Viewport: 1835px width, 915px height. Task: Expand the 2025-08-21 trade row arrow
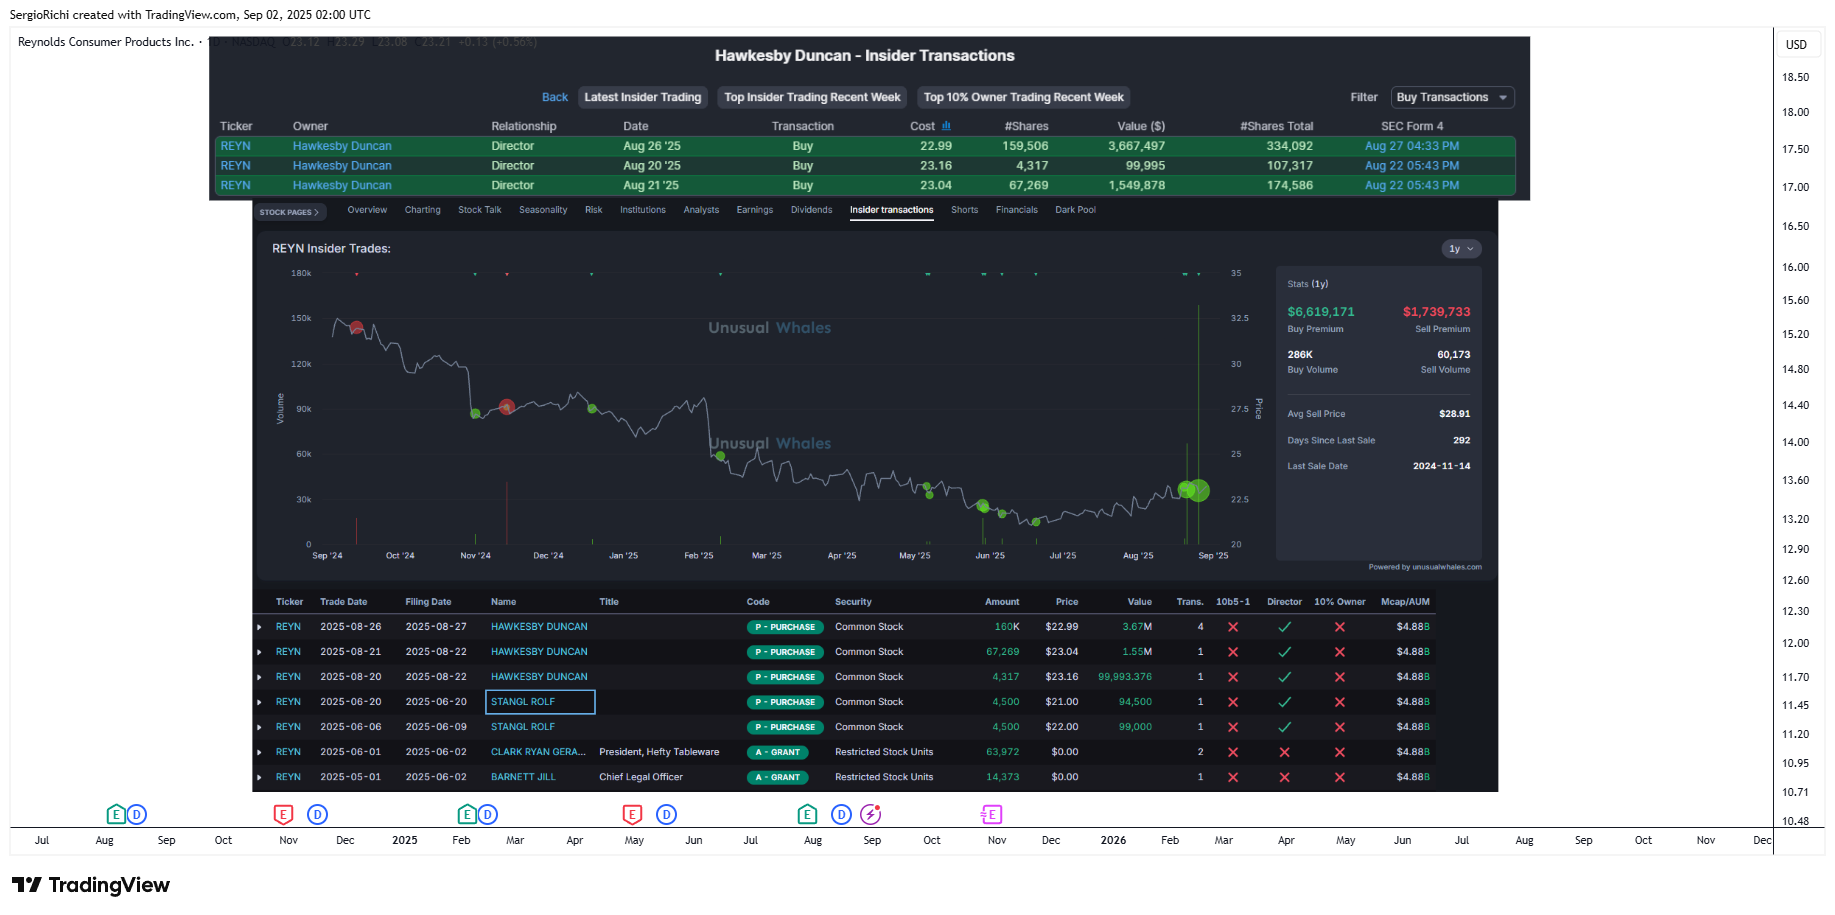tap(260, 652)
